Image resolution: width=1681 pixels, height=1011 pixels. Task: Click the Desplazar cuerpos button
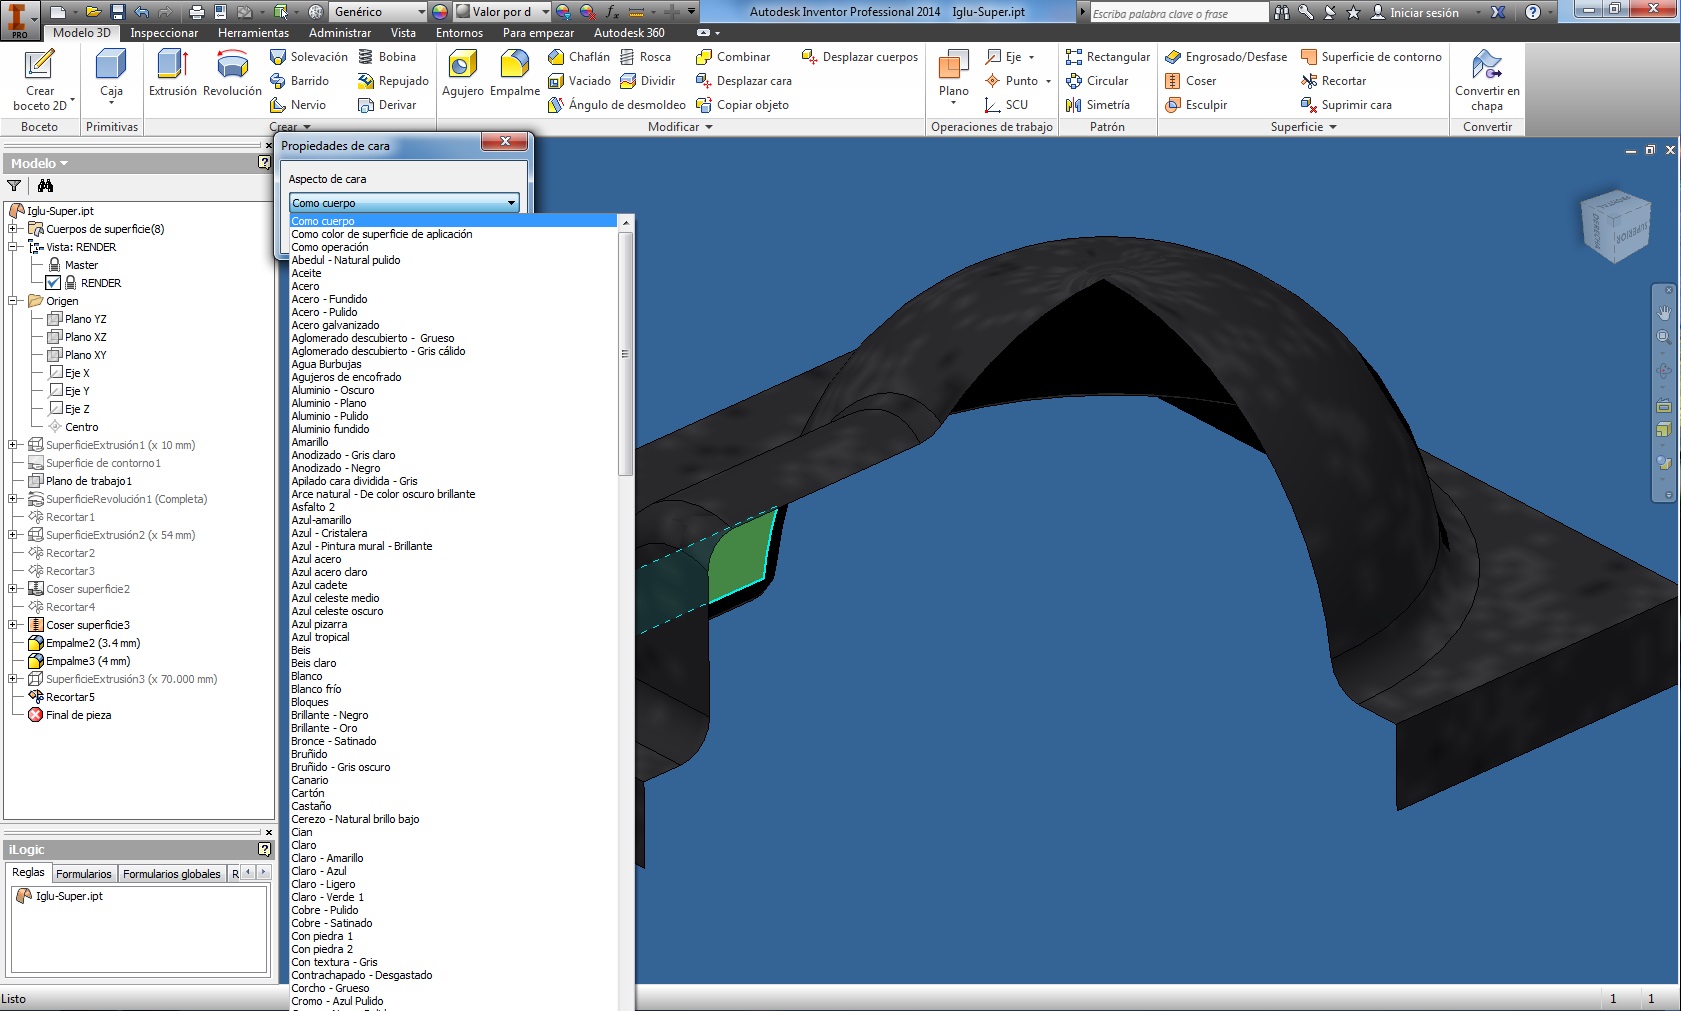pyautogui.click(x=860, y=57)
